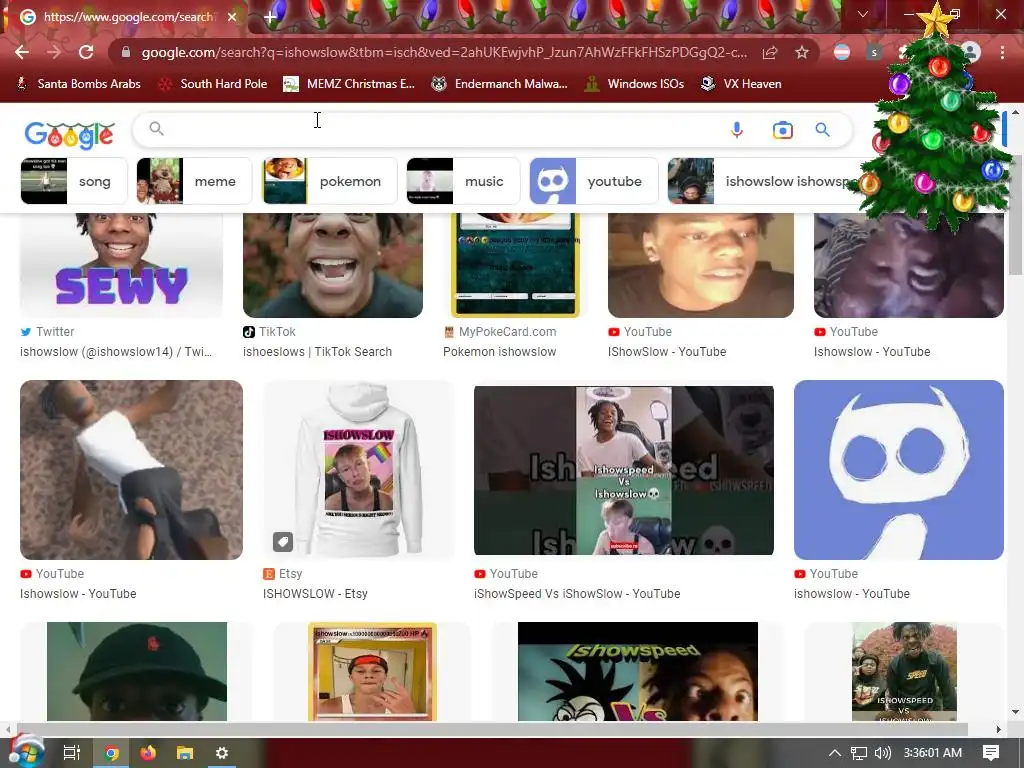The image size is (1024, 768).
Task: Open the MyPokeCard Pokemon card thumbnail
Action: [x=515, y=264]
